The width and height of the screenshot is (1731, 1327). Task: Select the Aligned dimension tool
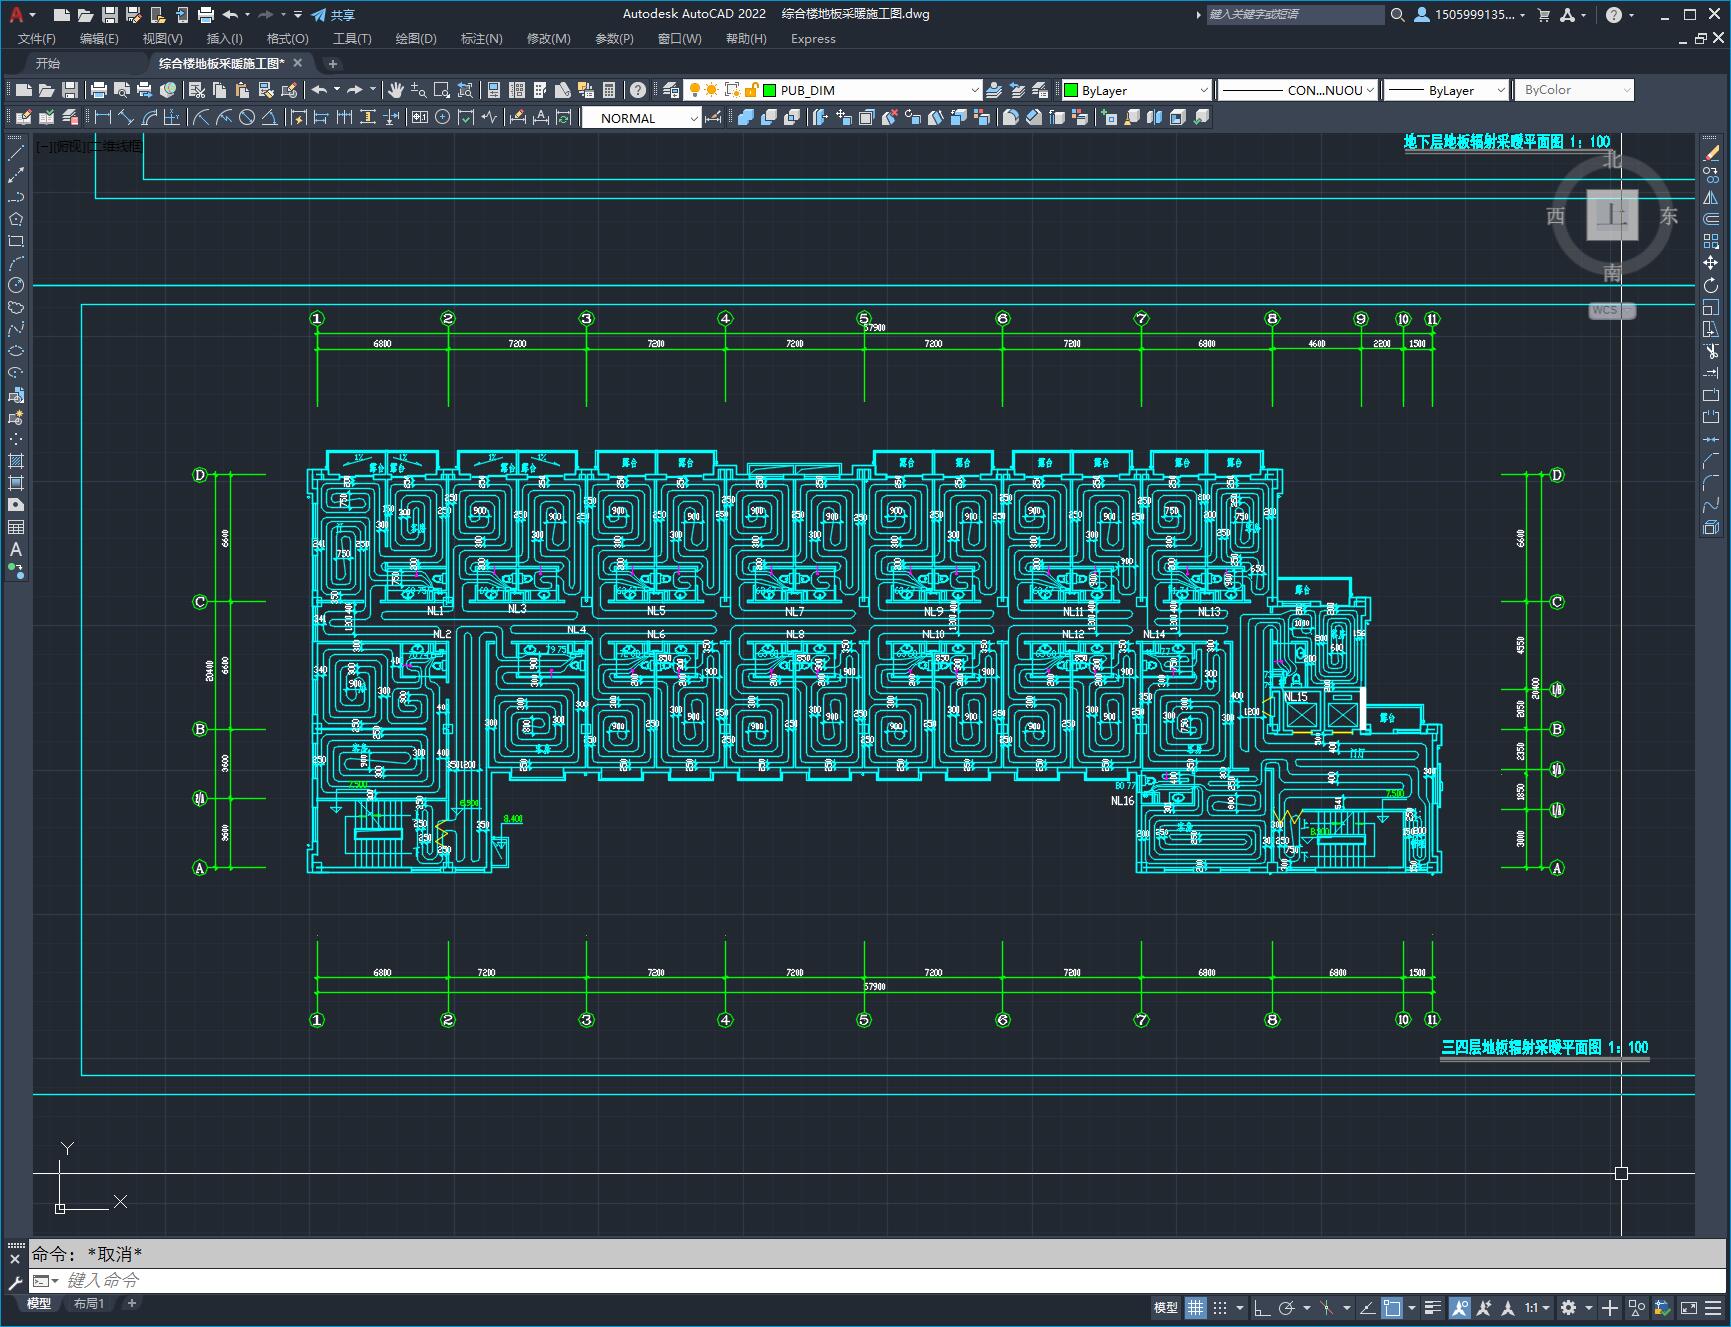(x=126, y=118)
